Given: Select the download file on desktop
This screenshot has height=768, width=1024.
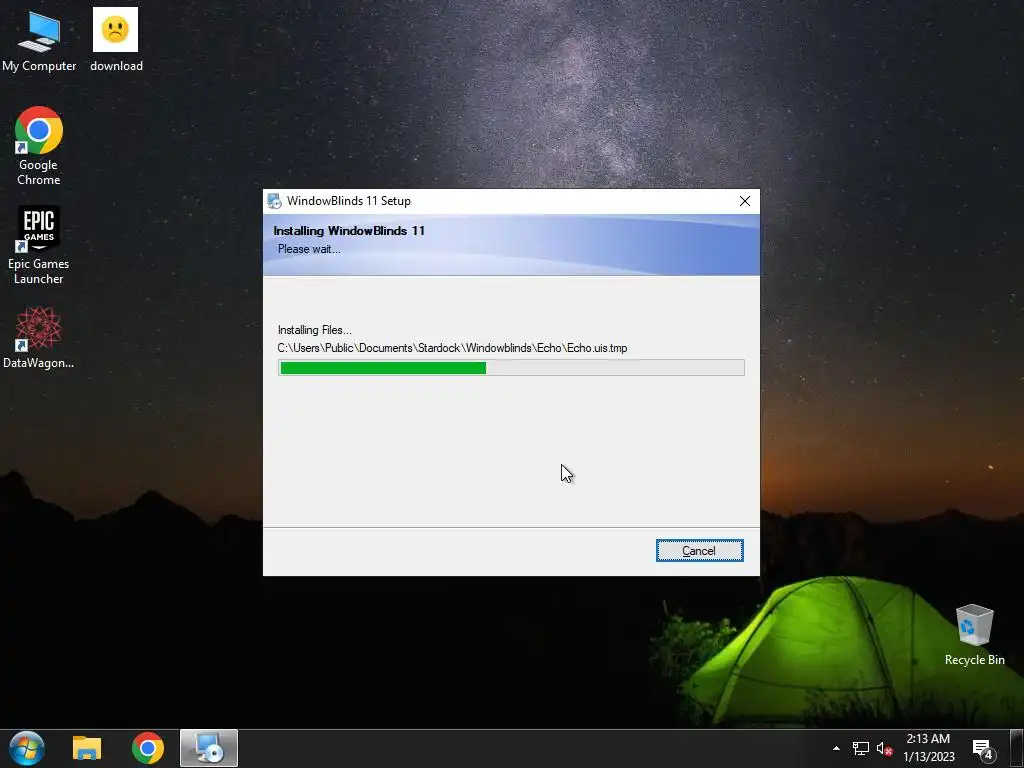Looking at the screenshot, I should pos(116,40).
